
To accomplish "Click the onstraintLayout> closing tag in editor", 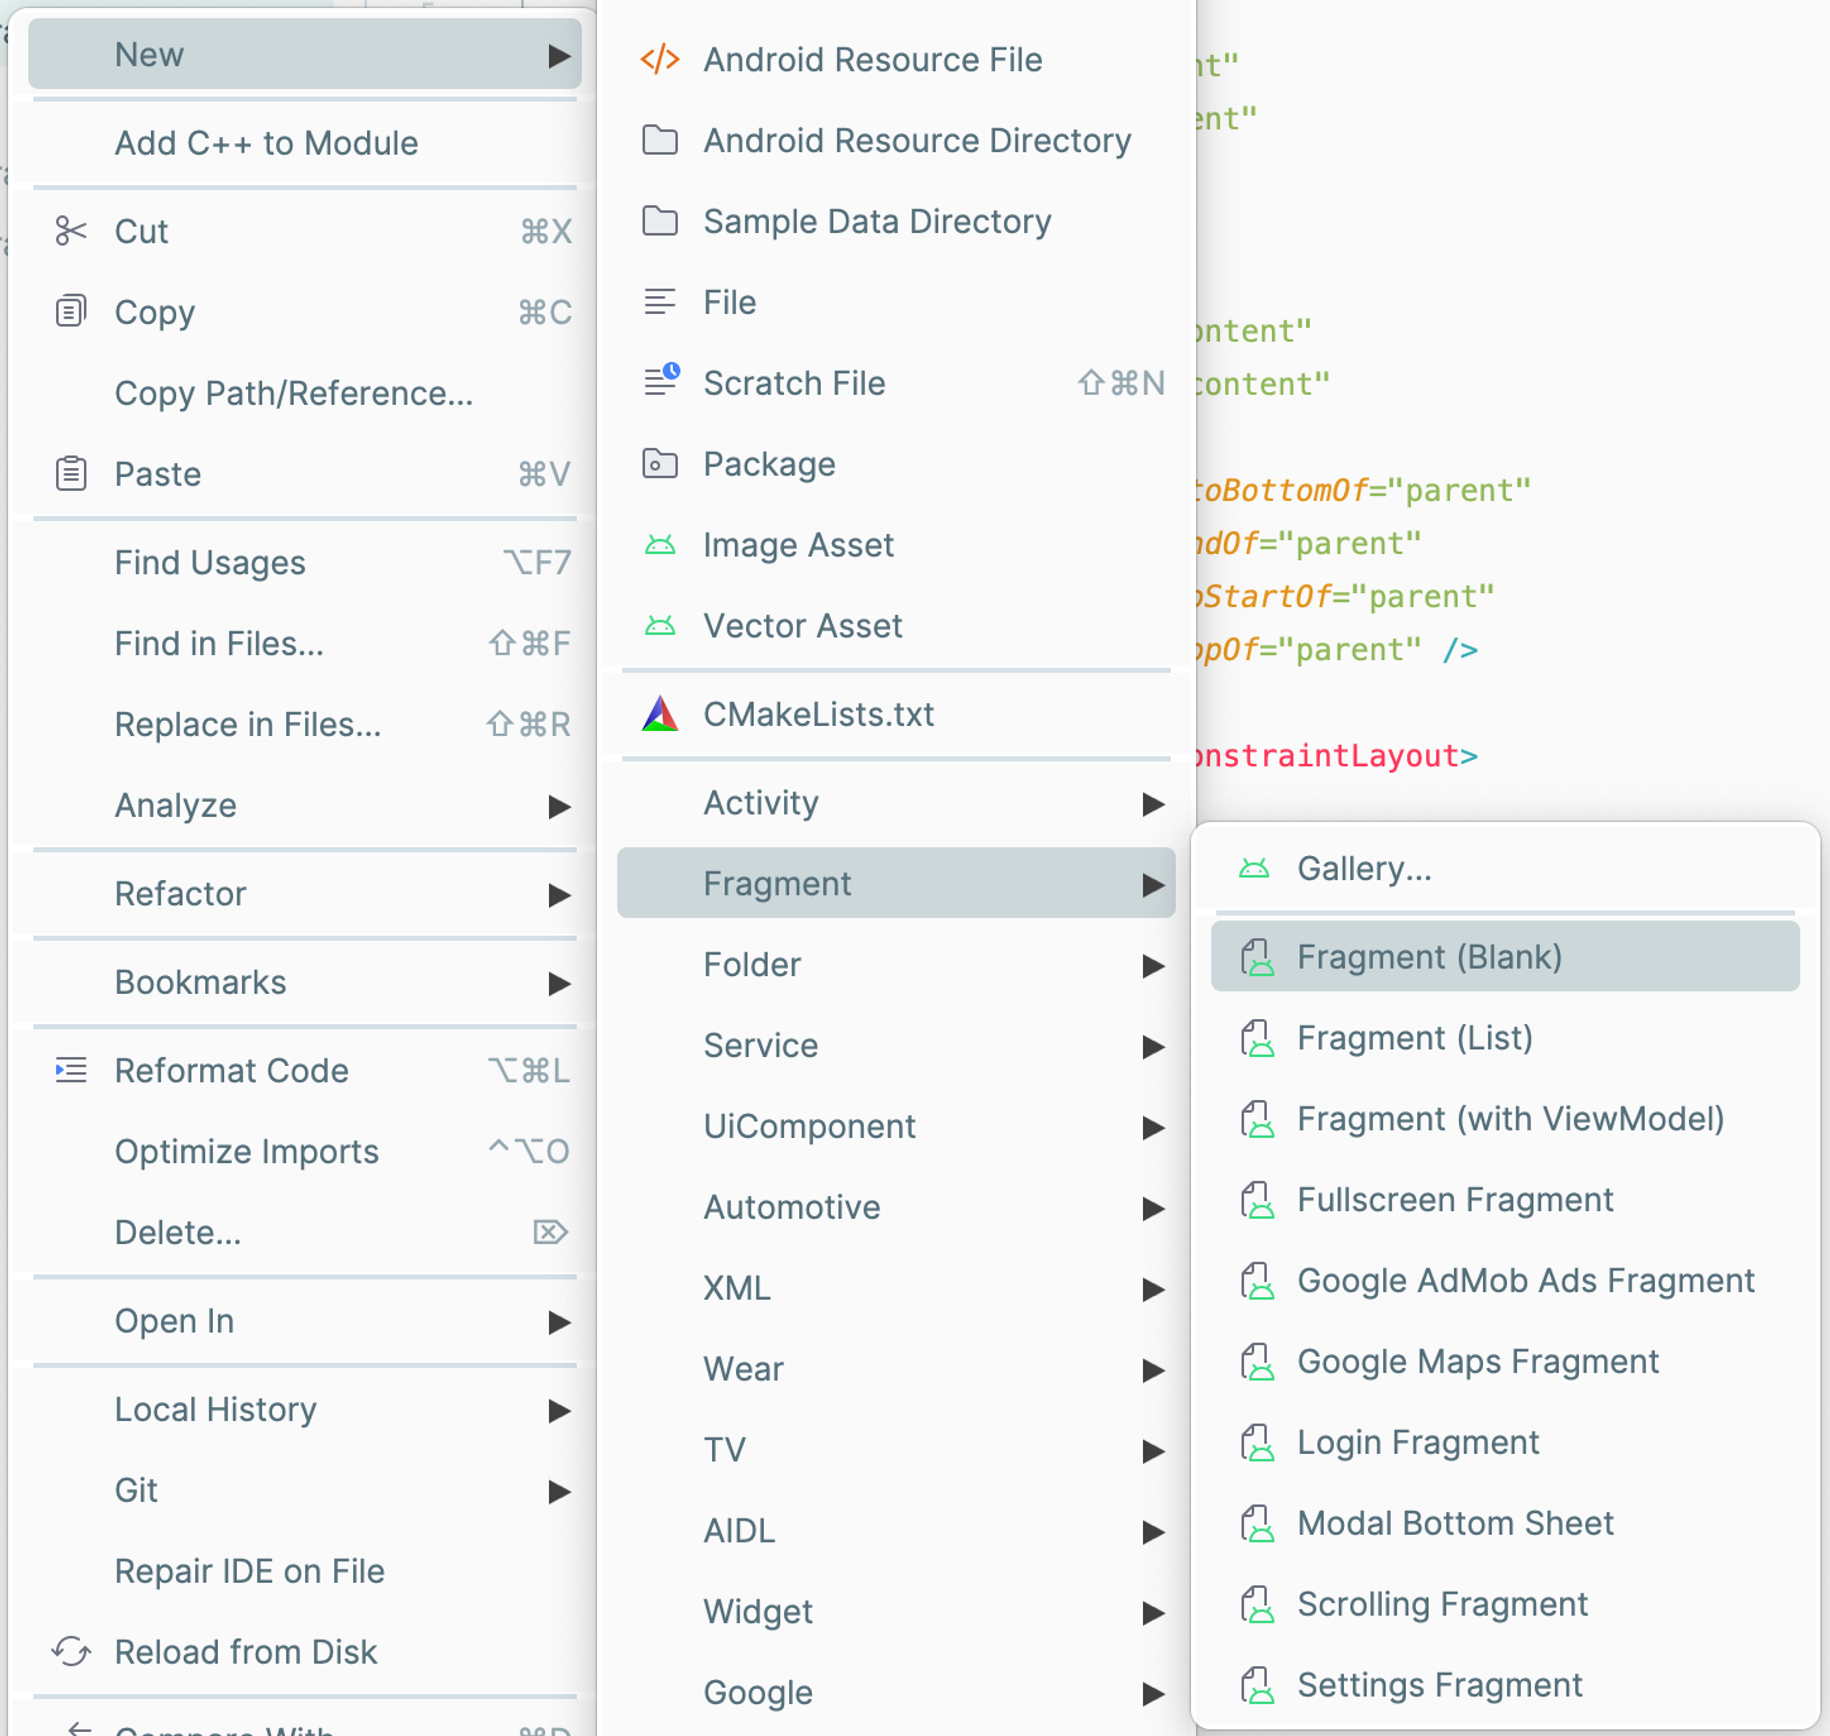I will pos(1335,755).
